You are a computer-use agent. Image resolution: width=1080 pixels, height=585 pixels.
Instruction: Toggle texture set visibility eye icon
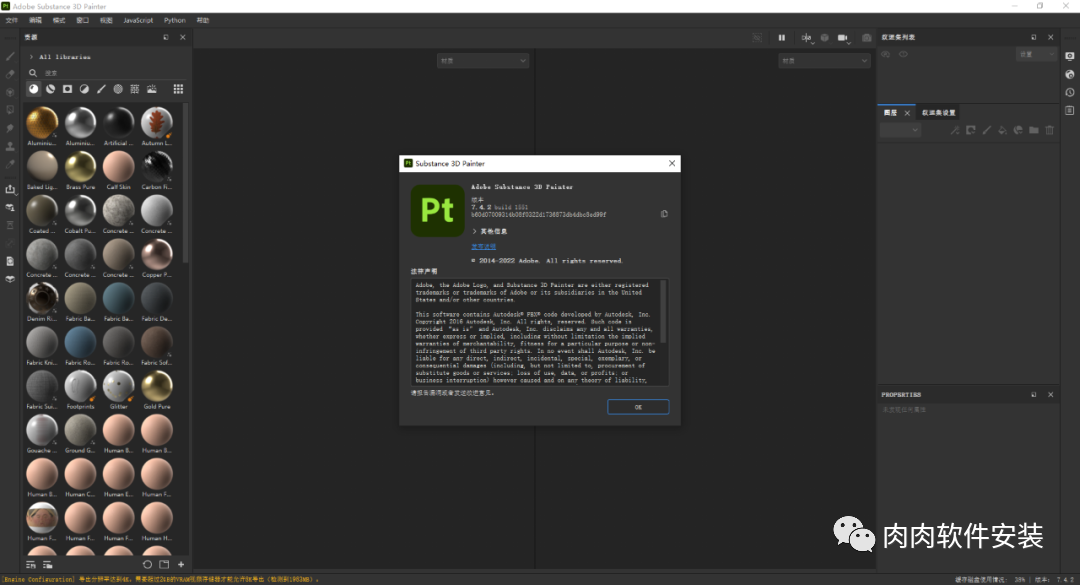(886, 54)
